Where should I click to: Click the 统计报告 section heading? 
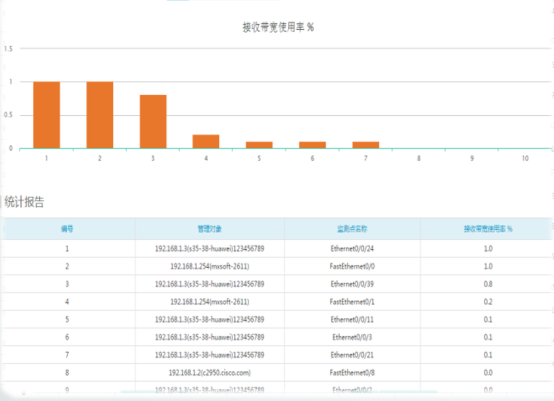pos(24,202)
